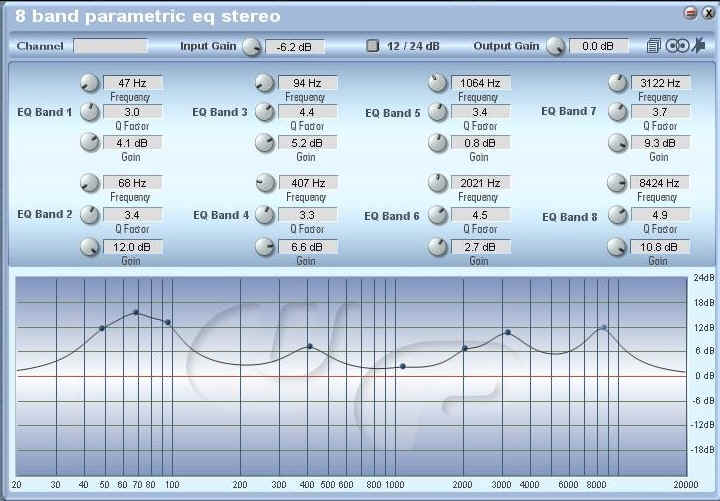Click EQ Band 1 frequency knob

(x=90, y=83)
